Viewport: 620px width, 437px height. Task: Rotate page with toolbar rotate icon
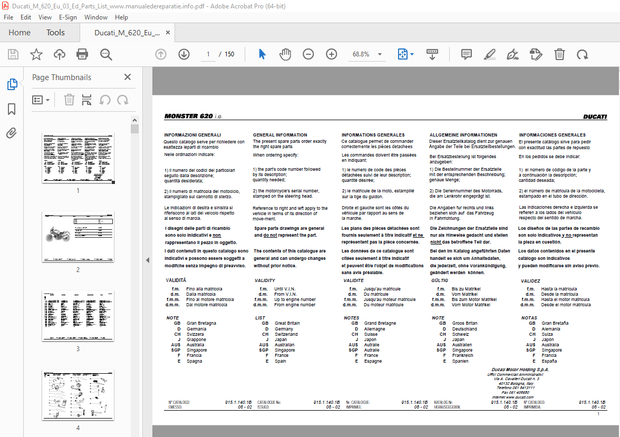(x=582, y=54)
